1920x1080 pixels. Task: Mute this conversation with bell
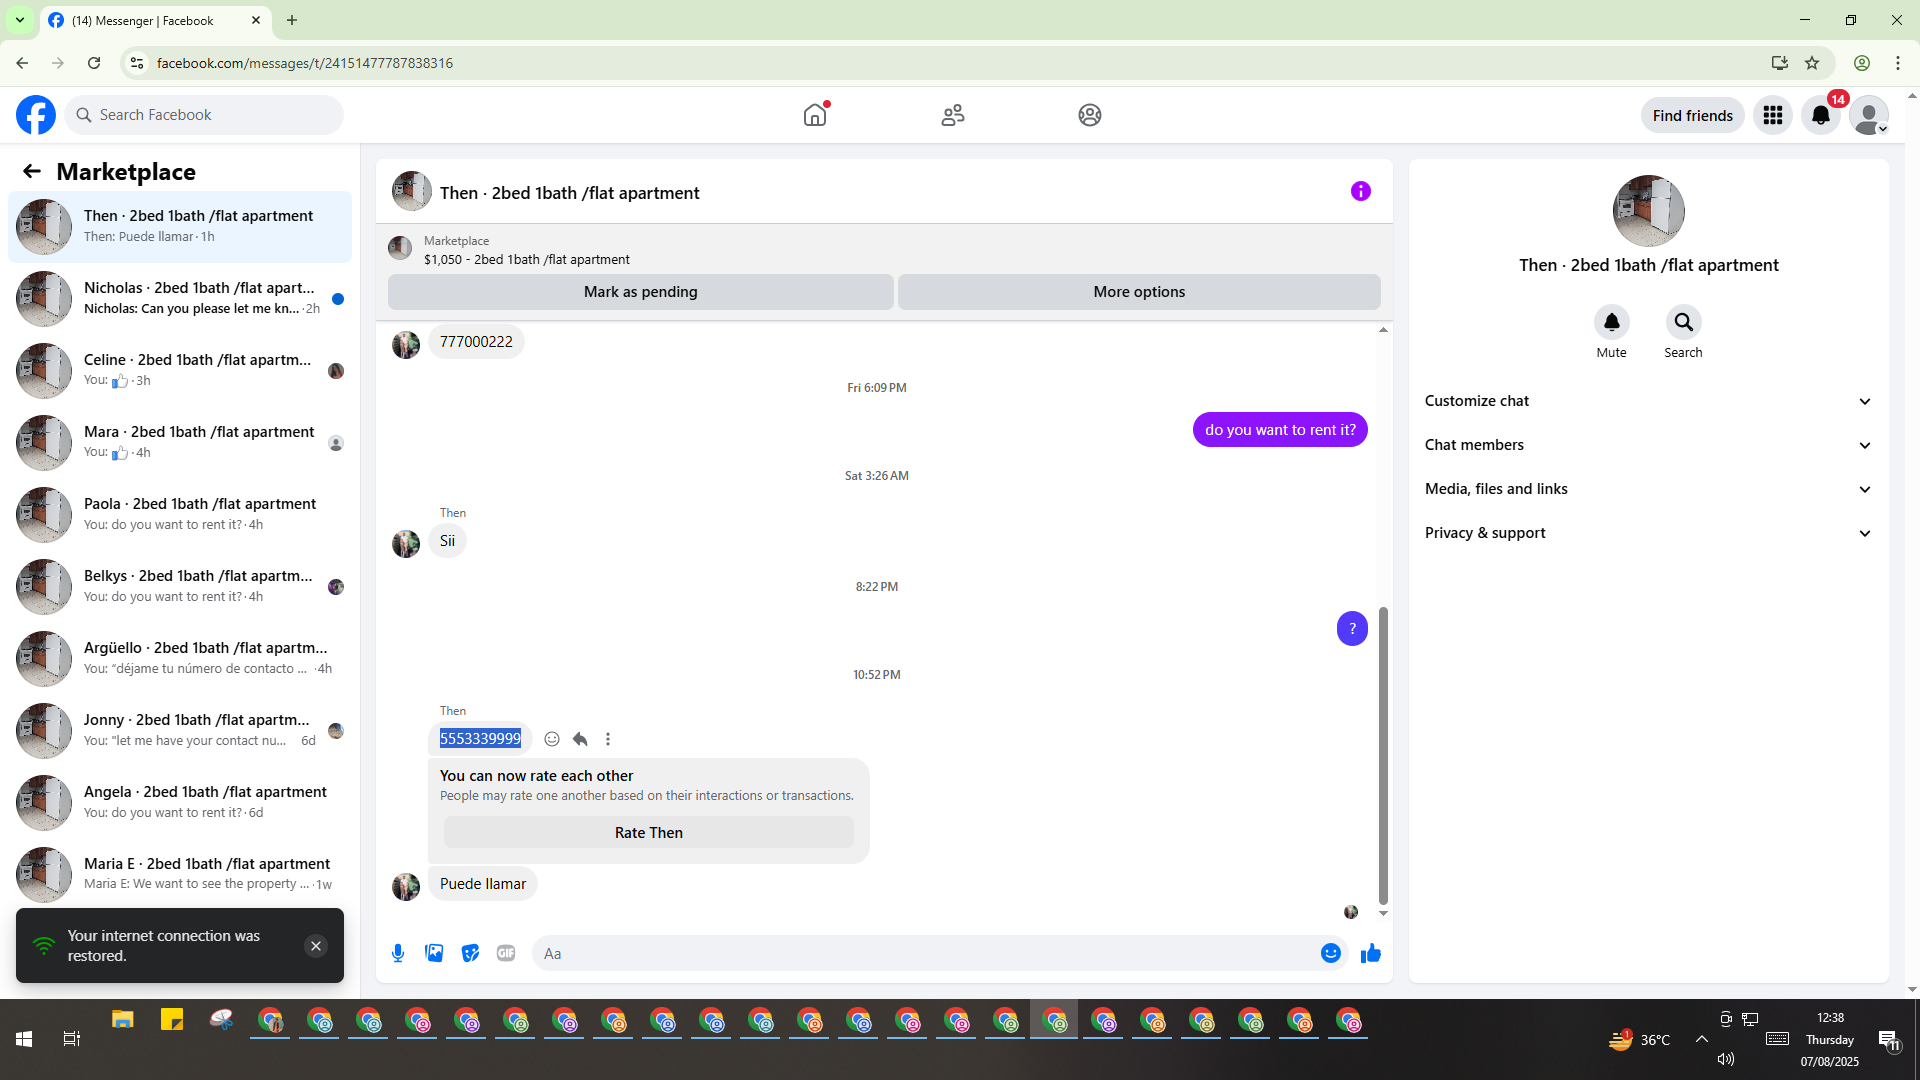1611,323
